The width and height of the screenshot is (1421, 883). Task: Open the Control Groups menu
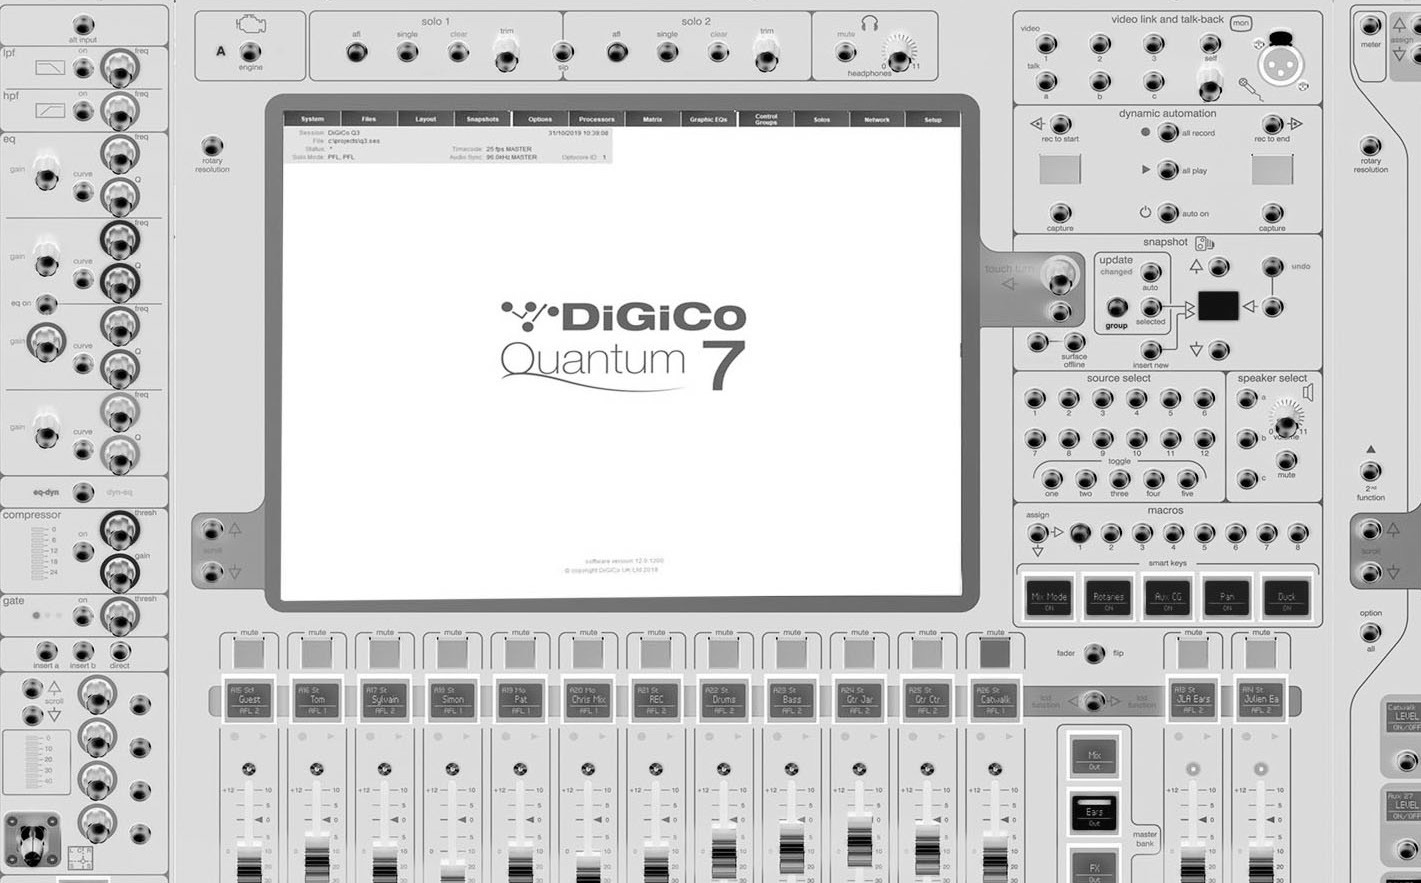[766, 119]
